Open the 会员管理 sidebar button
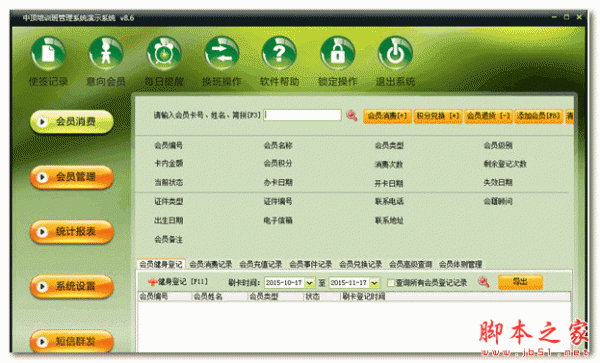Screen dimensions: 600x363 [x=72, y=177]
